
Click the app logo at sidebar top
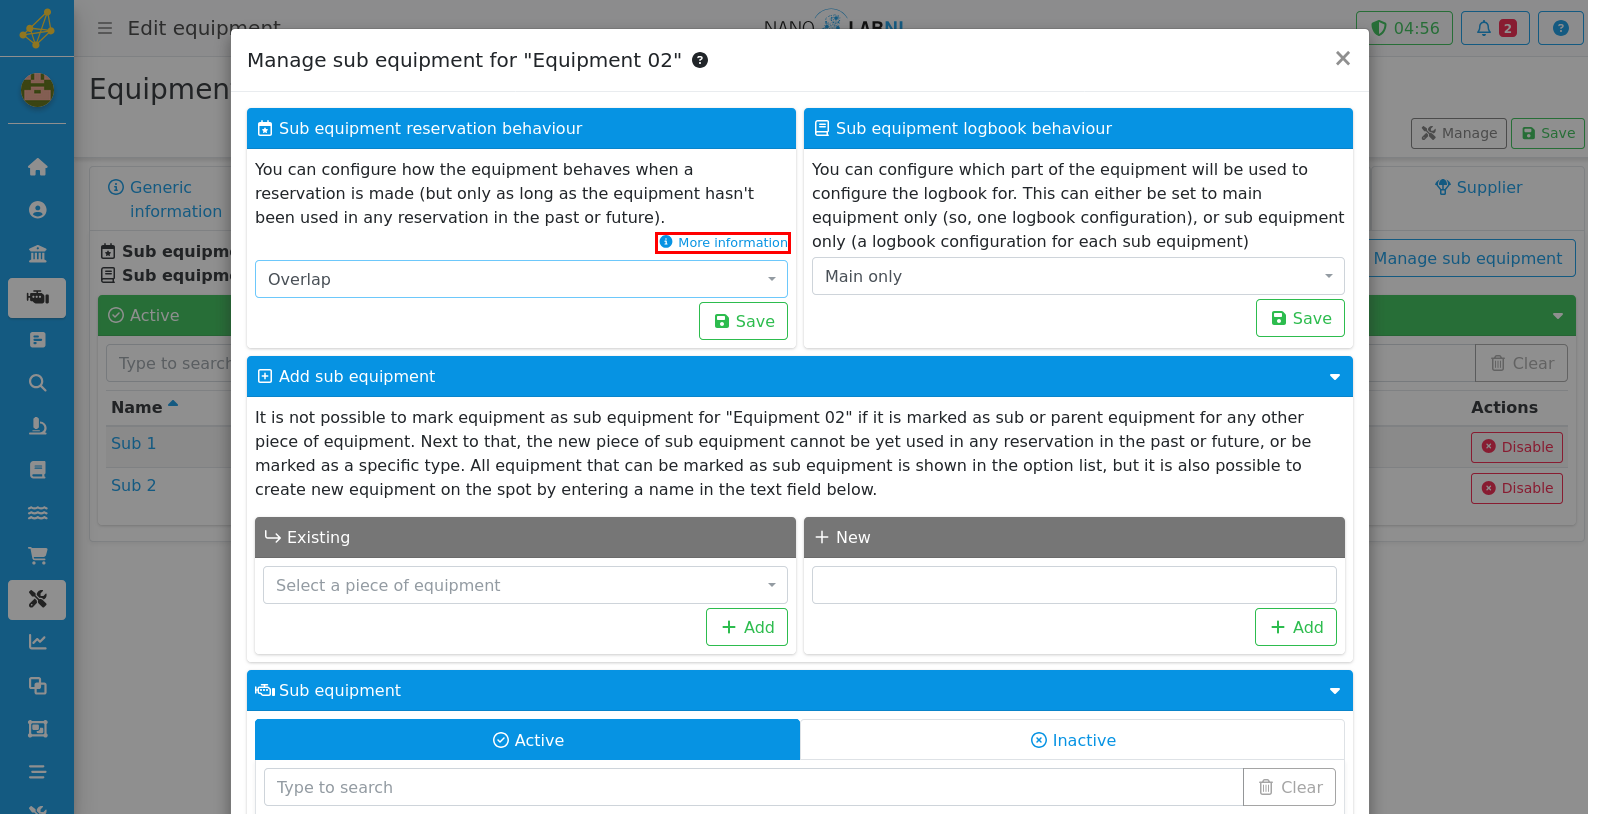tap(37, 28)
